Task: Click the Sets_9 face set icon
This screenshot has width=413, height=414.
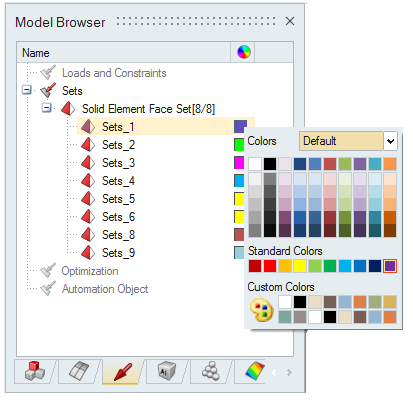Action: pyautogui.click(x=88, y=253)
